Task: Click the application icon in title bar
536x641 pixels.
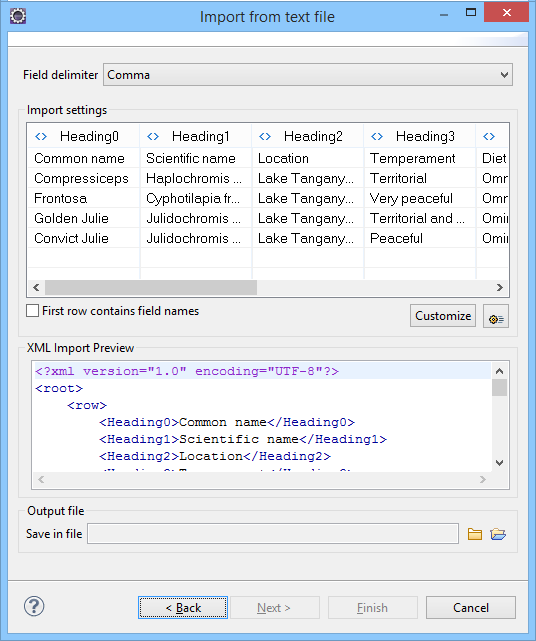Action: [18, 16]
